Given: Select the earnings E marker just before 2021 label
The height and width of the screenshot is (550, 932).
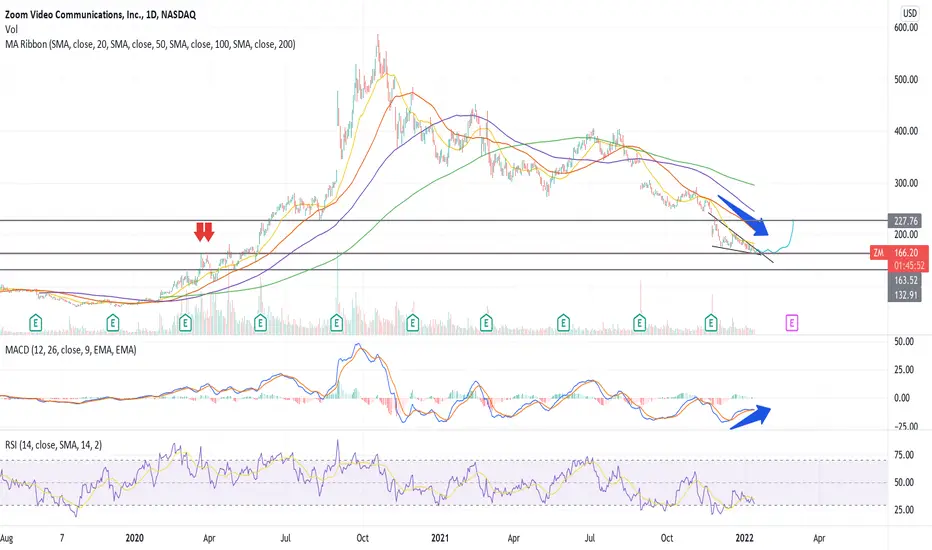Looking at the screenshot, I should 412,323.
